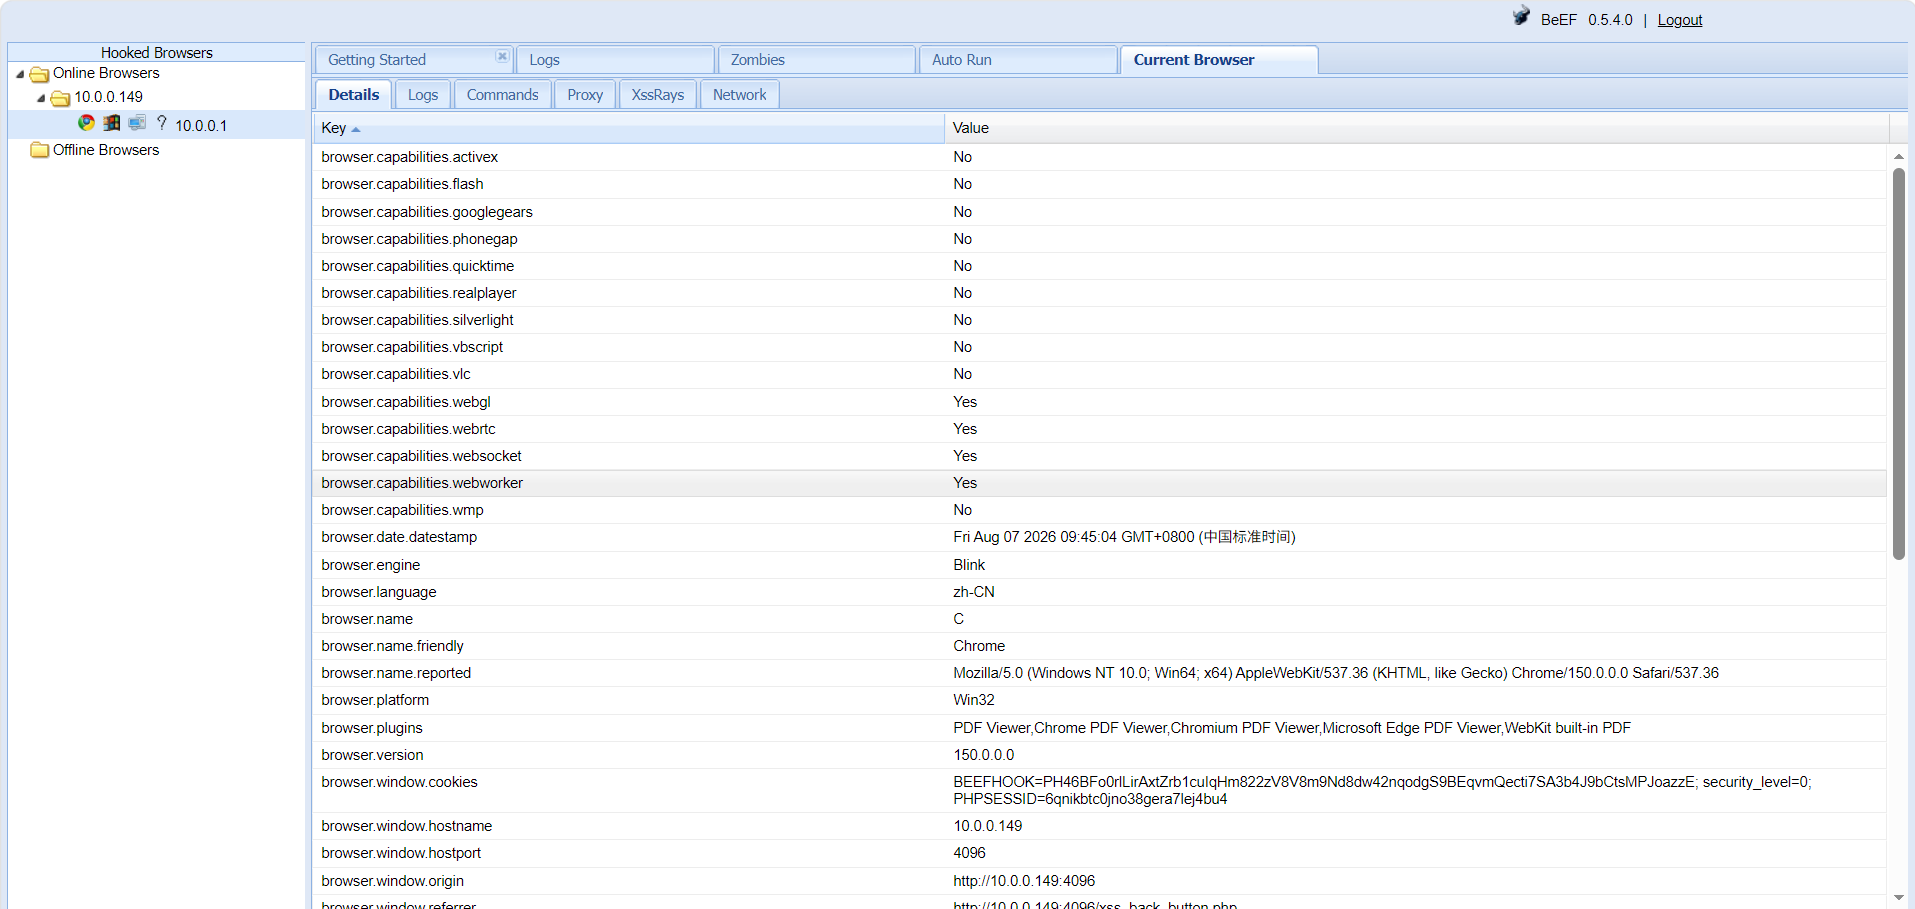
Task: Click the origin value http://10.0.0.149:4096
Action: tap(1024, 881)
